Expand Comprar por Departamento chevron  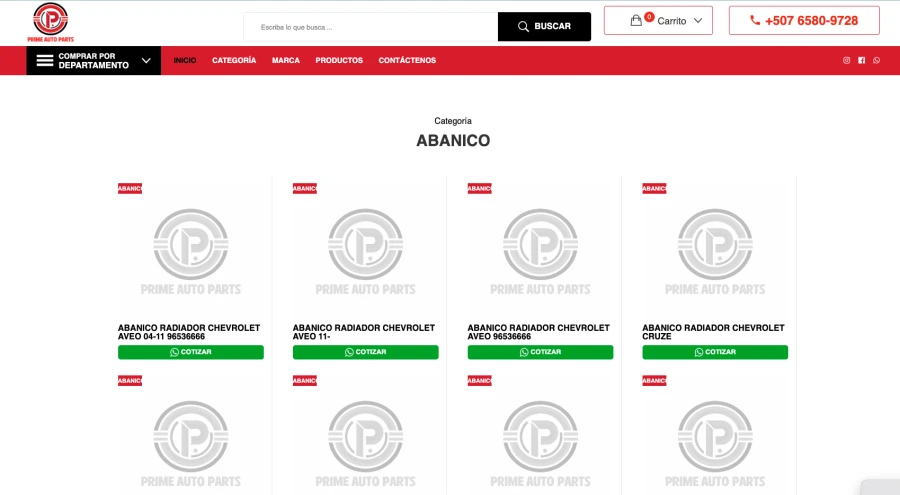pos(146,60)
